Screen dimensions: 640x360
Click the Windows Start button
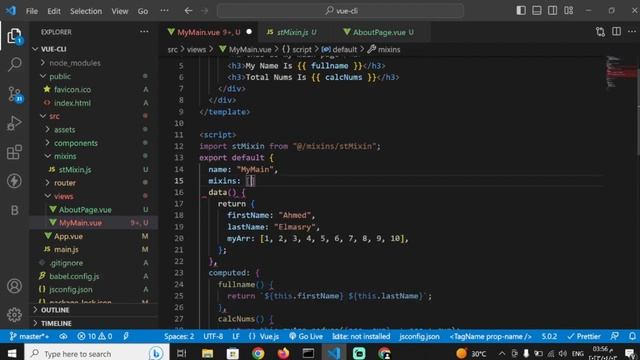[11, 353]
